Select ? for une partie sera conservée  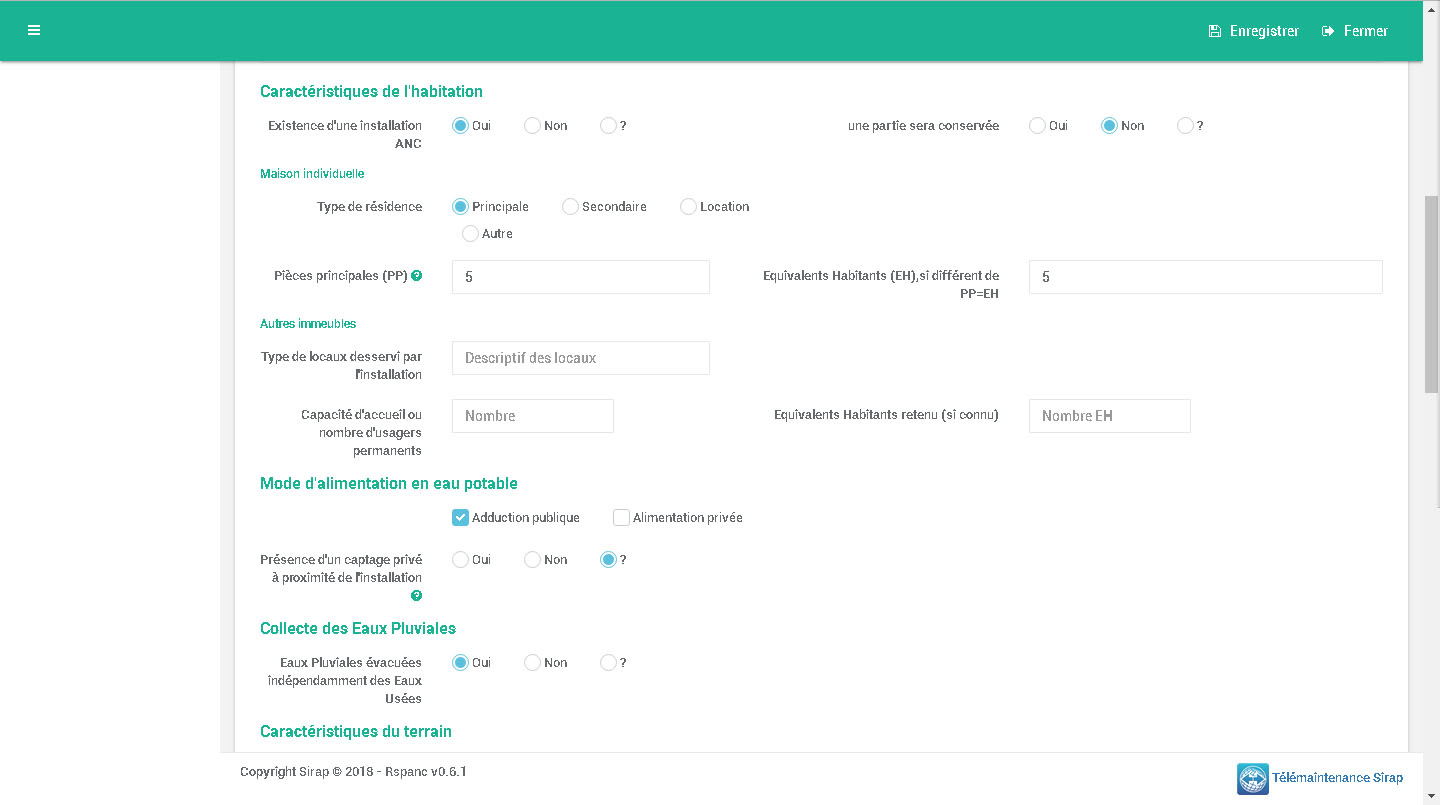1185,126
